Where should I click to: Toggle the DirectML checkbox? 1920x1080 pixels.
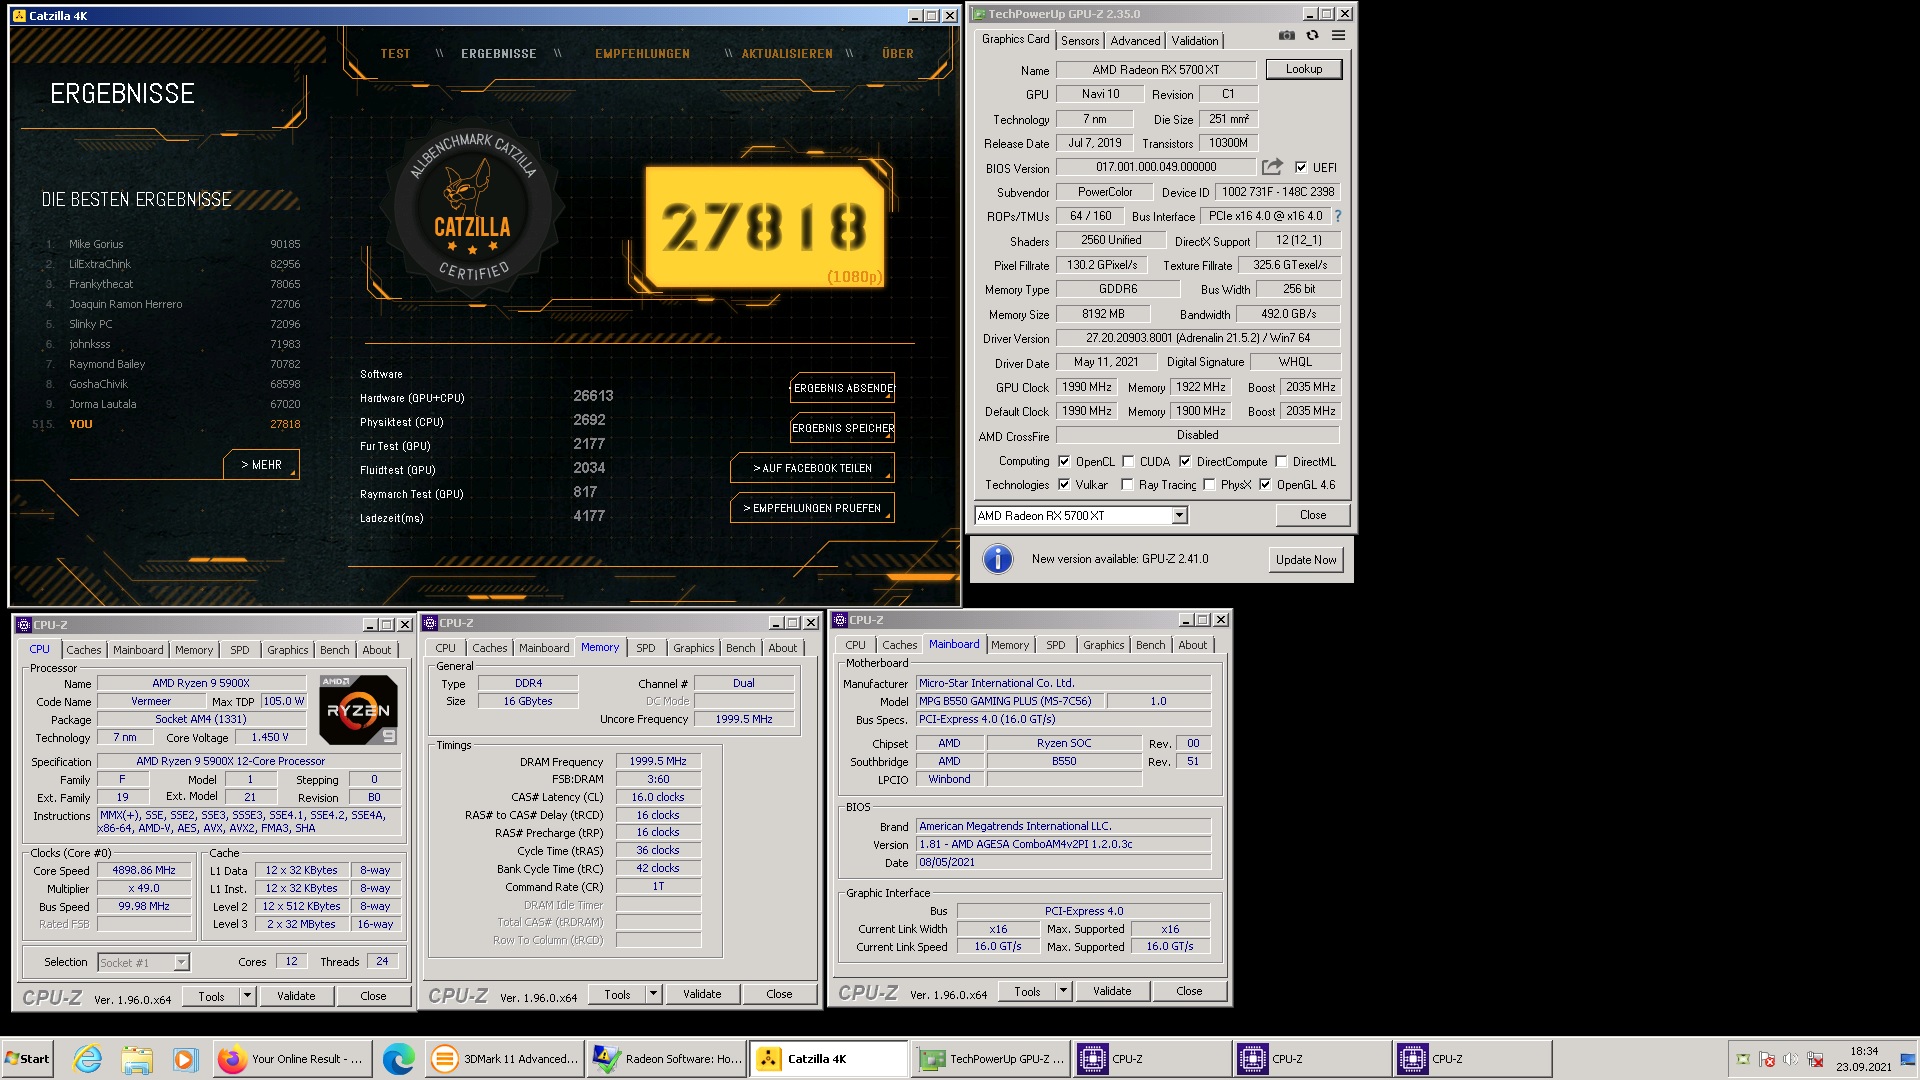[1281, 462]
